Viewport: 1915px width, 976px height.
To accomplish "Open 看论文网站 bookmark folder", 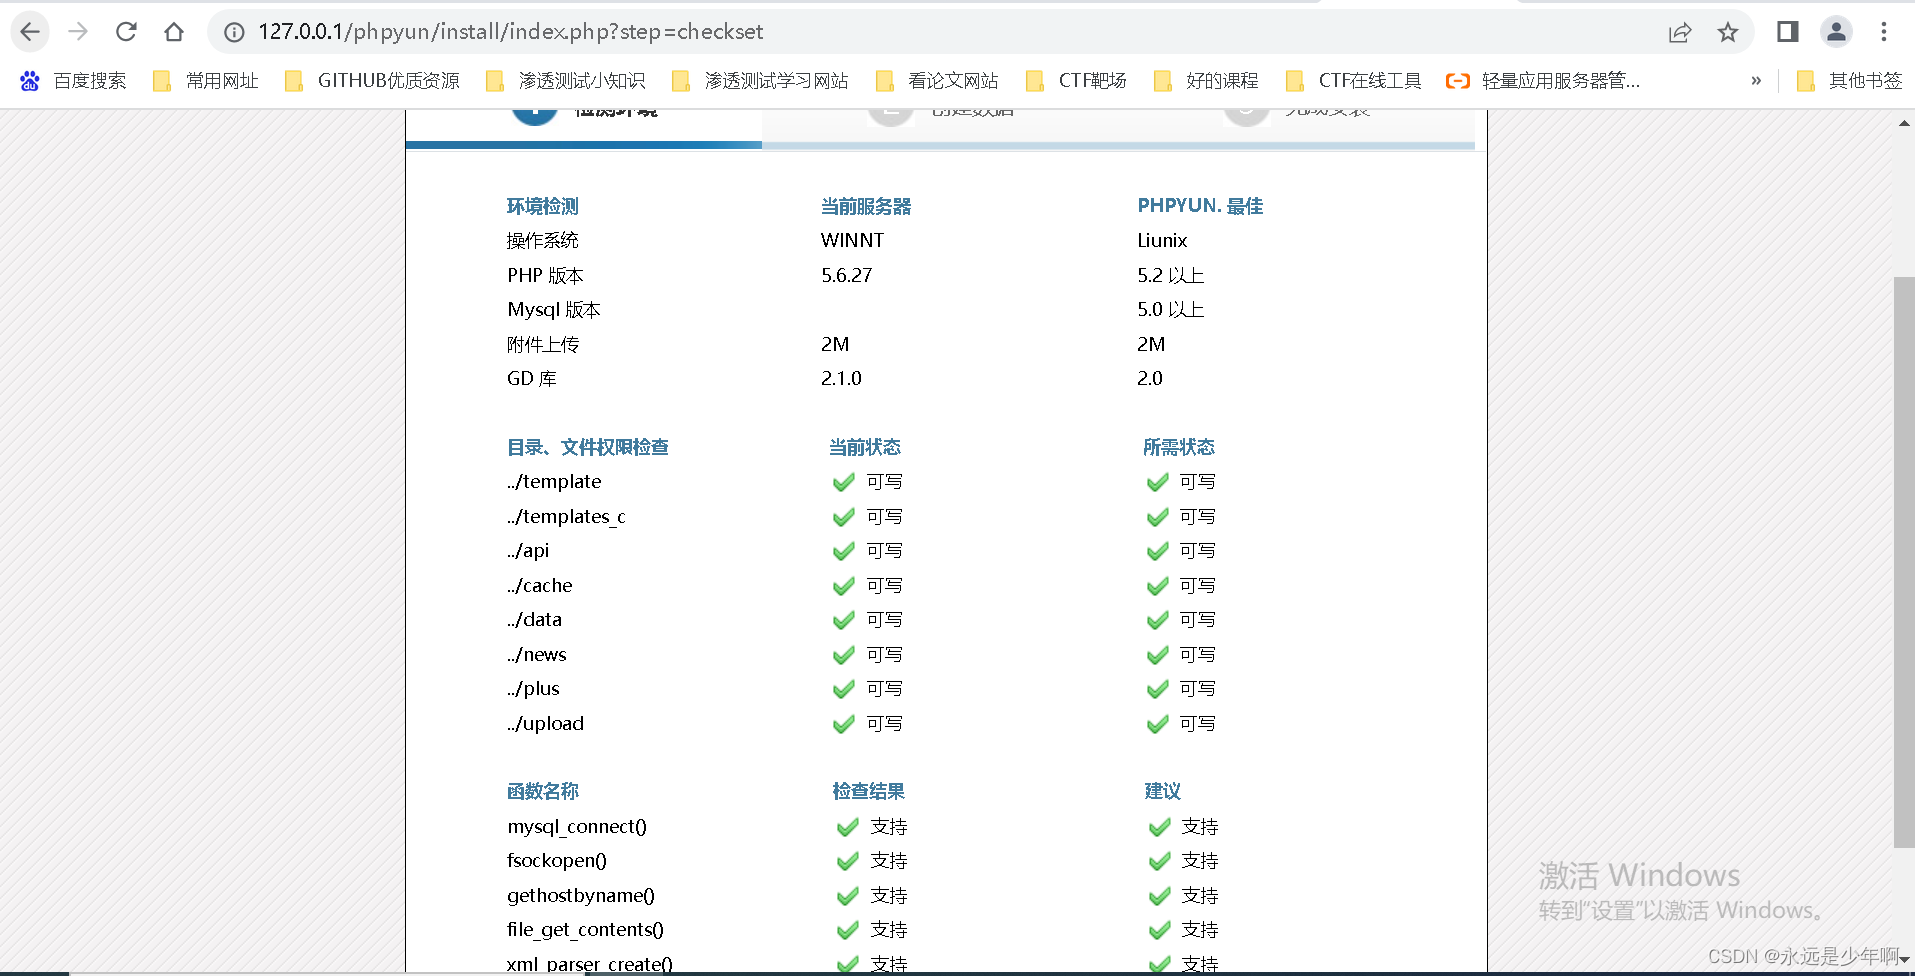I will pos(937,81).
